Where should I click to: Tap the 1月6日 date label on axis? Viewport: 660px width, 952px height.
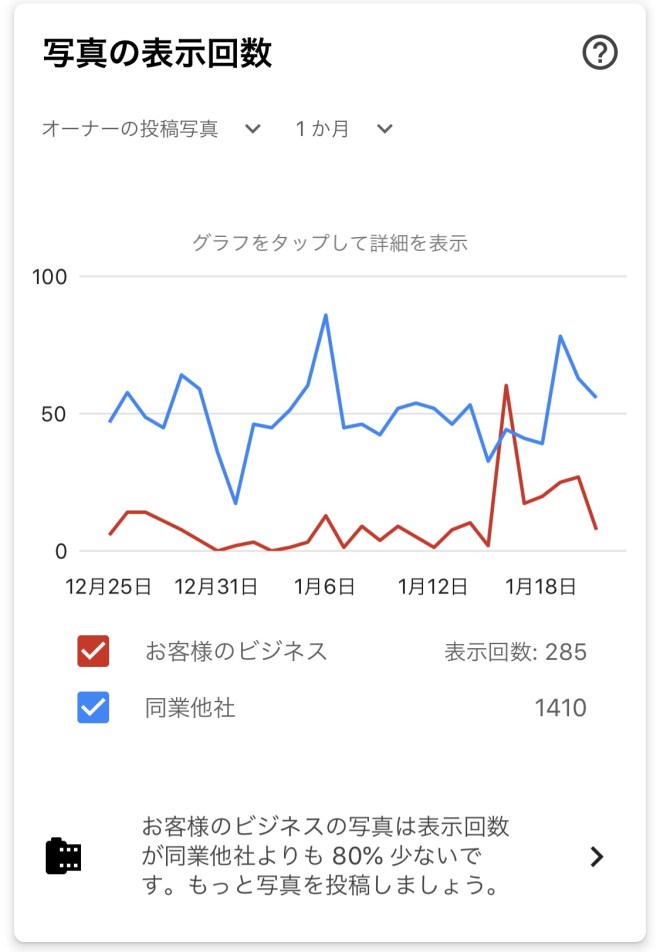click(325, 586)
